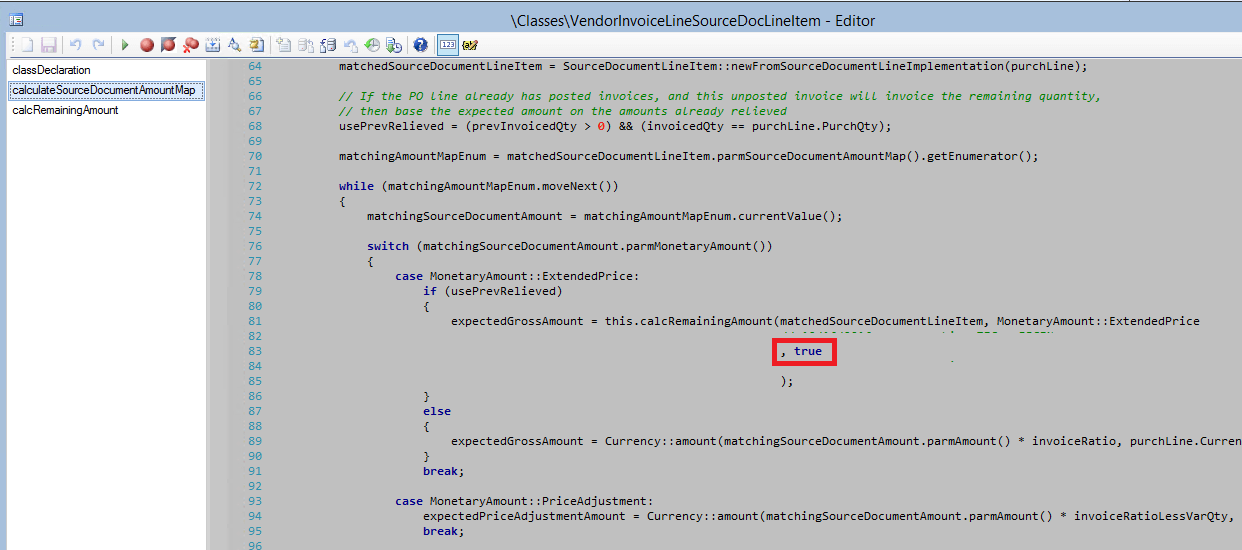
Task: Remove all breakpoints icon with red X
Action: [190, 45]
